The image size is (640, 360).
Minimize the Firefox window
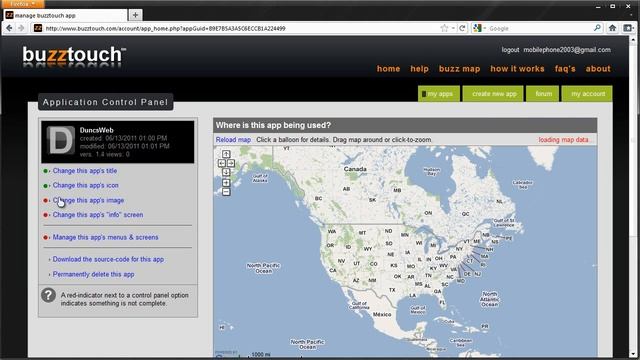coord(598,6)
